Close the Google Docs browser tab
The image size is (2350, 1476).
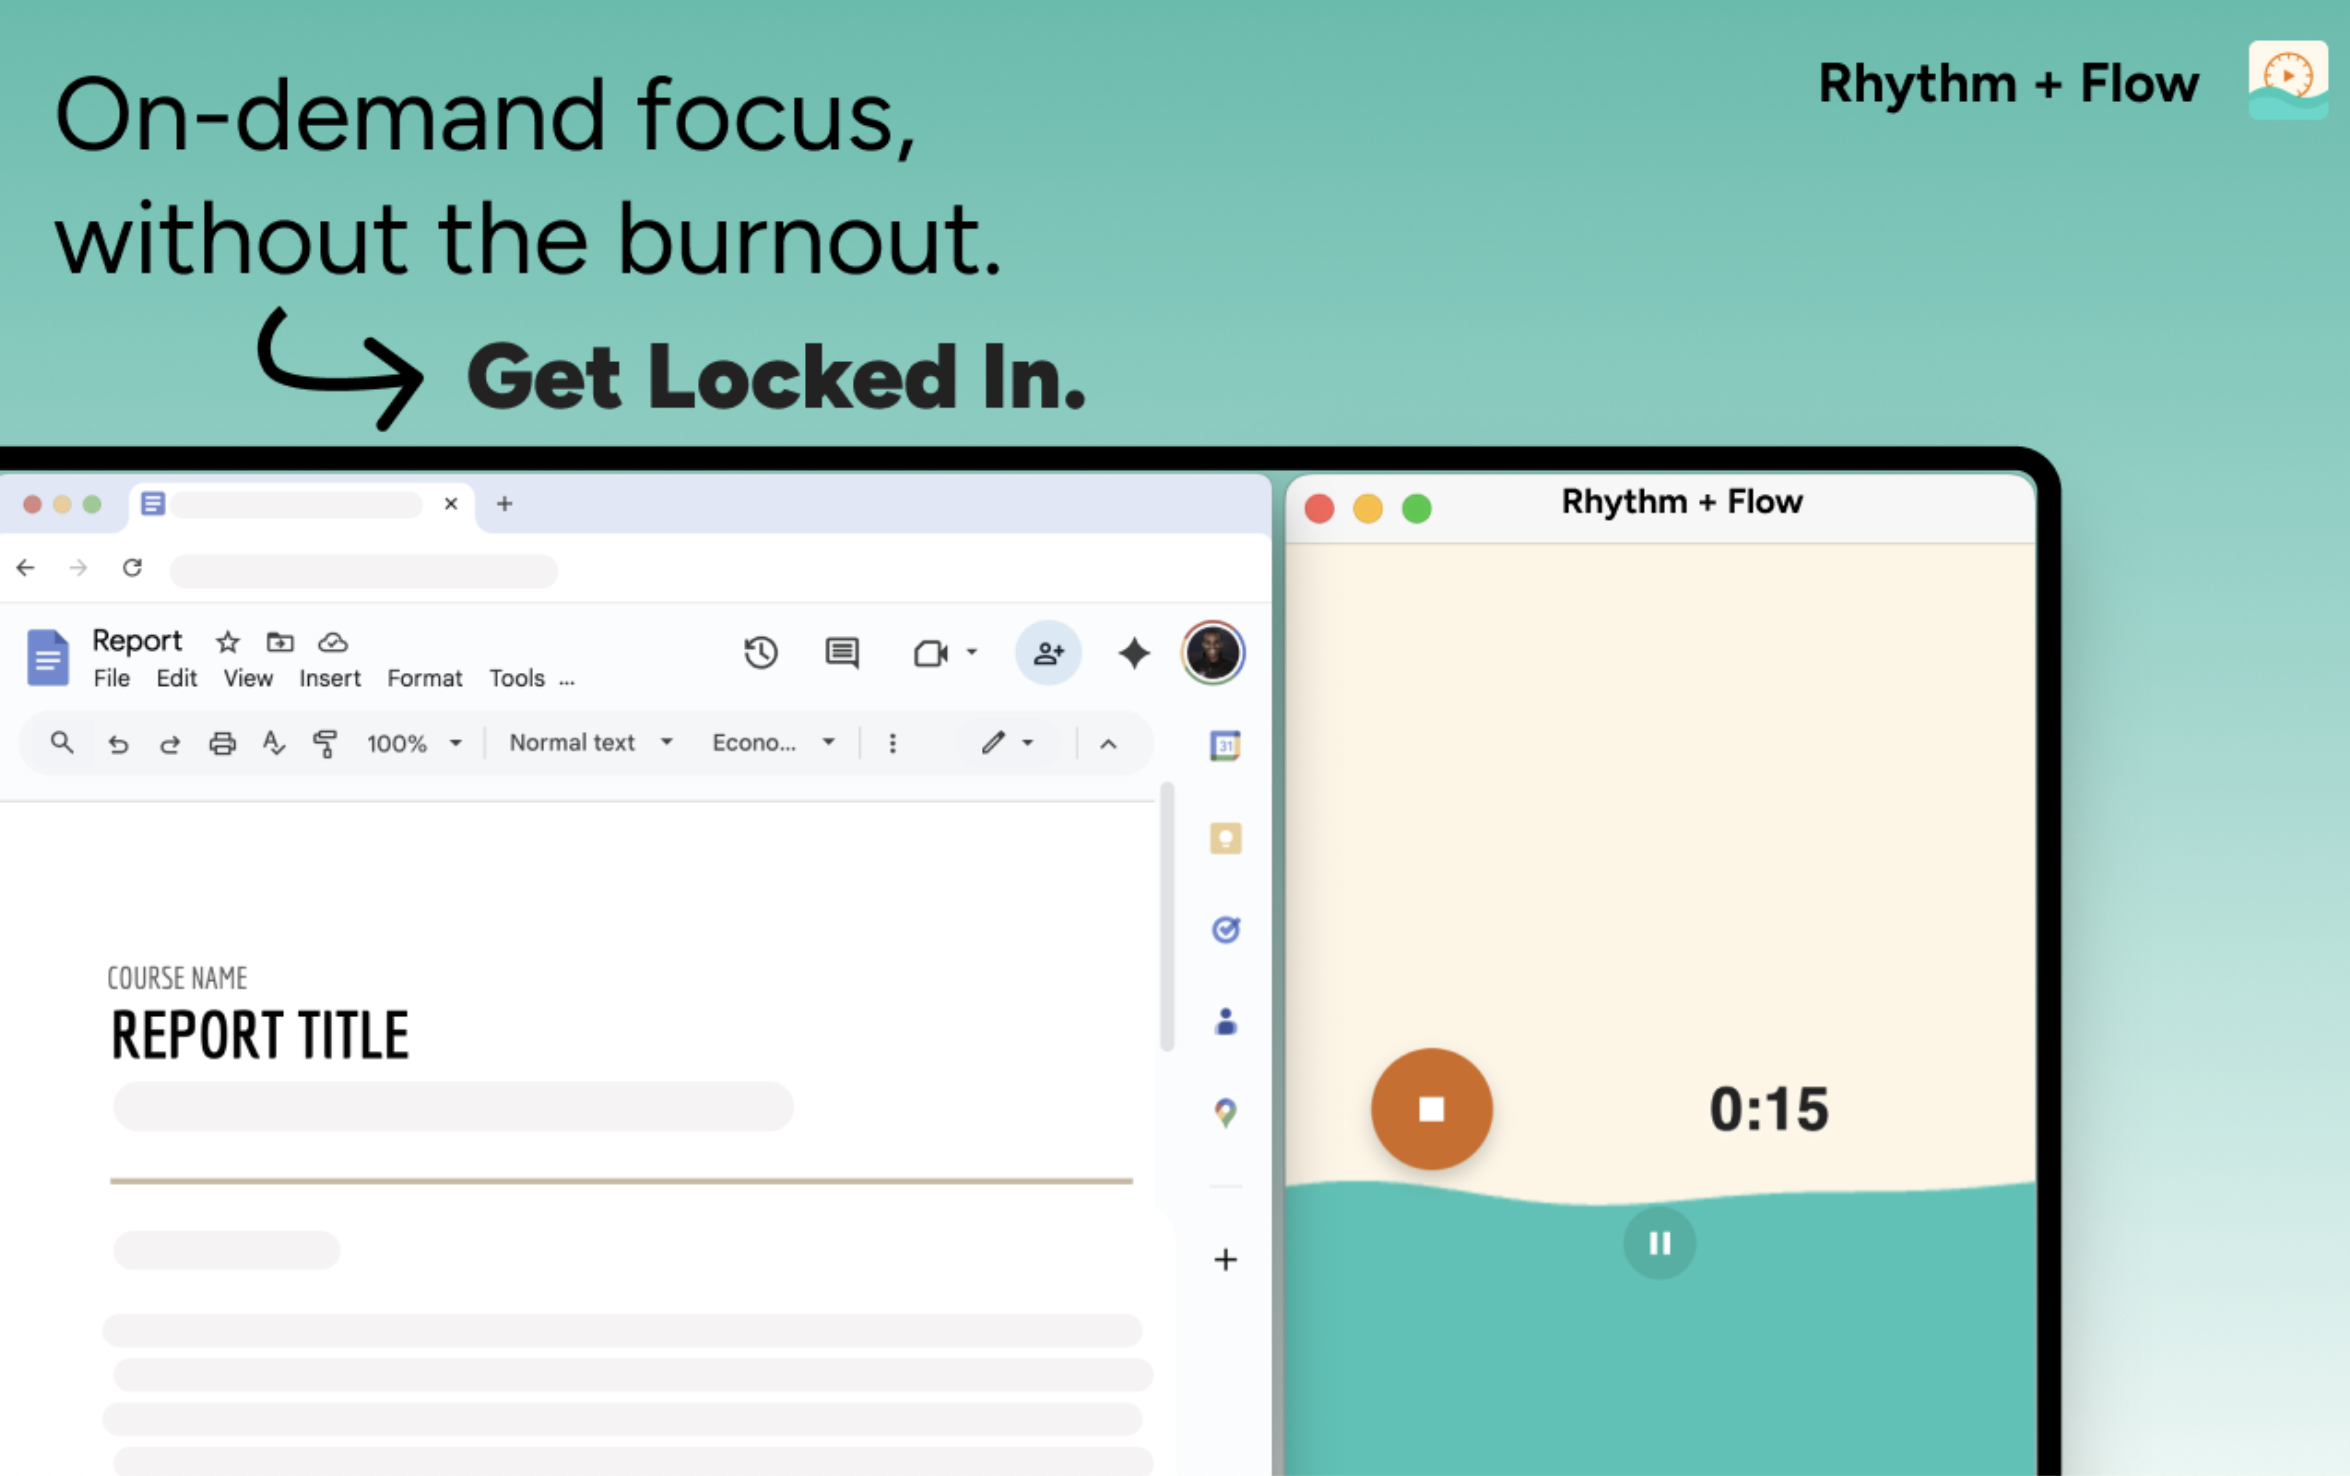pyautogui.click(x=451, y=504)
